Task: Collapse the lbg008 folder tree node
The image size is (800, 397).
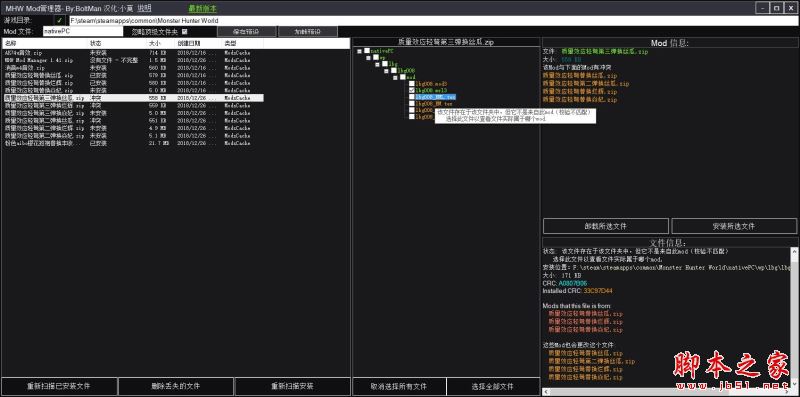Action: pos(386,70)
